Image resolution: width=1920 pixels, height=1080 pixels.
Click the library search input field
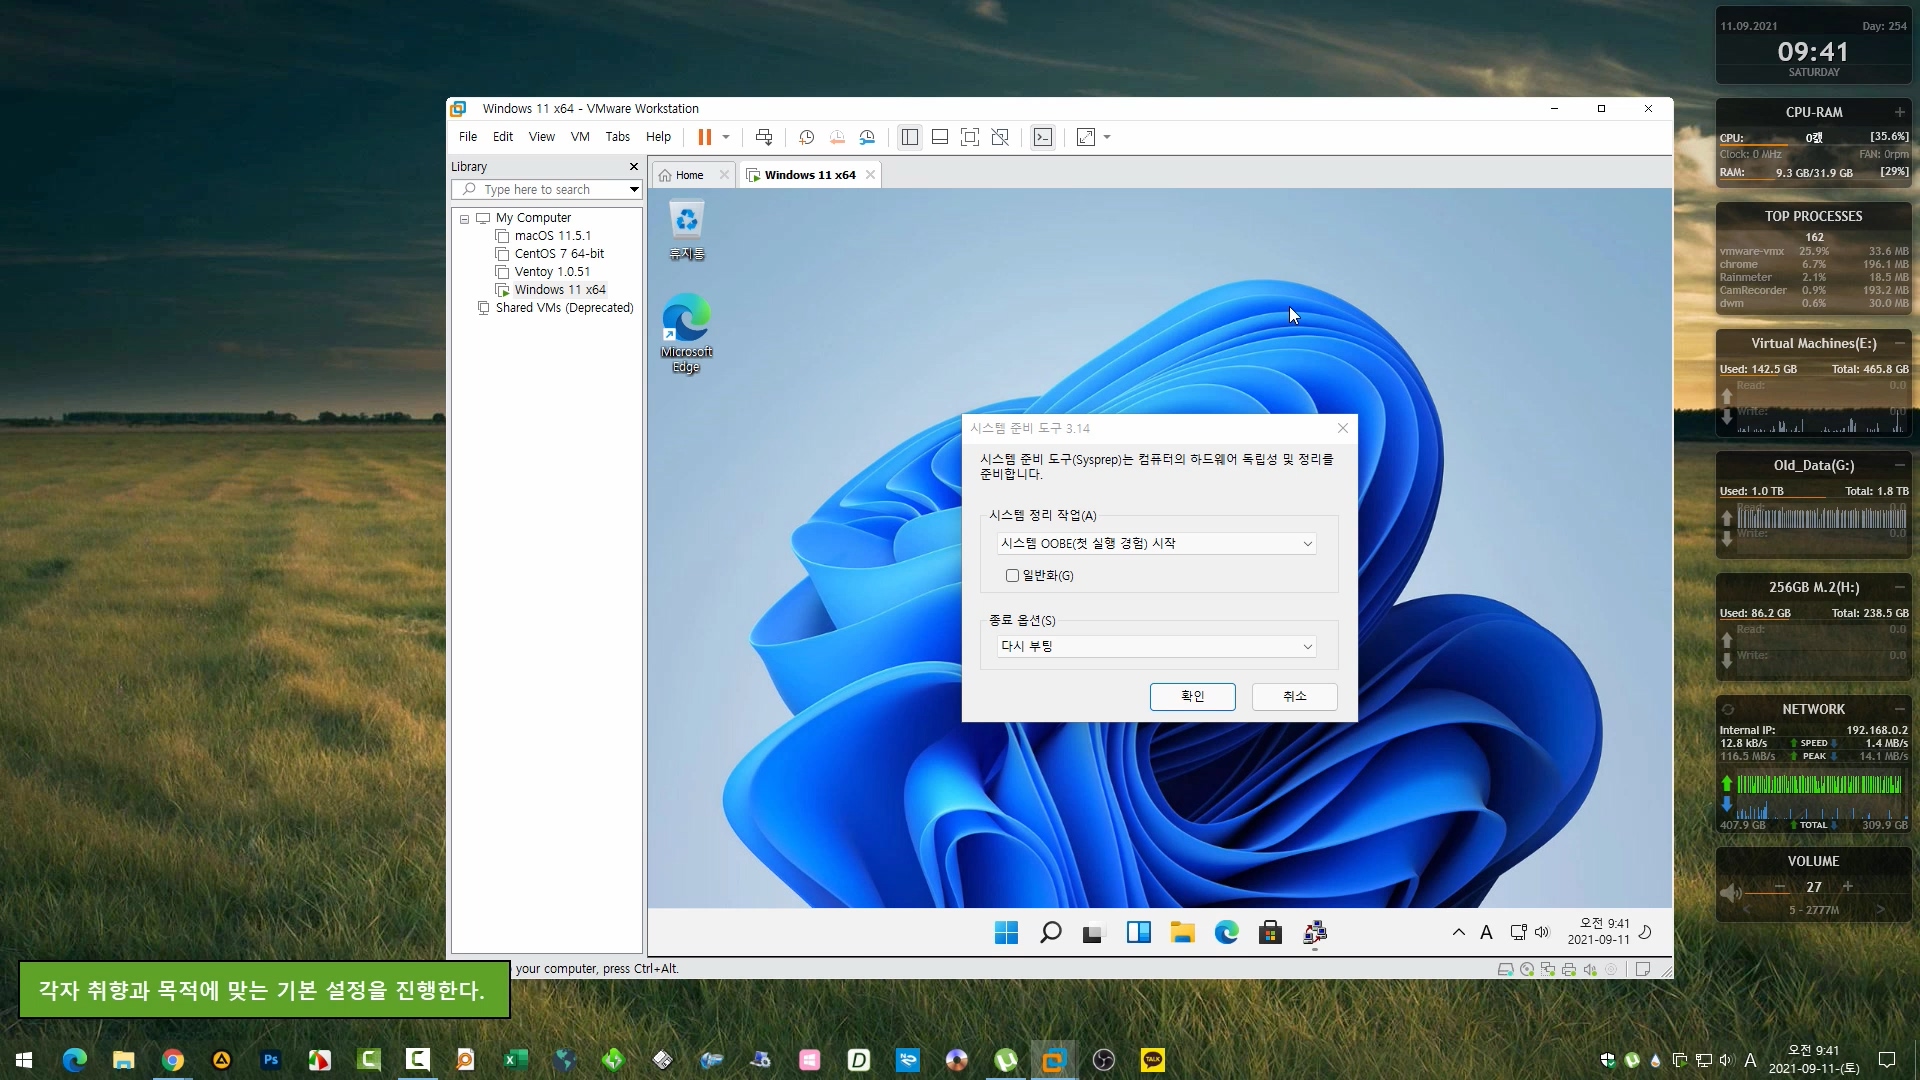coord(545,189)
